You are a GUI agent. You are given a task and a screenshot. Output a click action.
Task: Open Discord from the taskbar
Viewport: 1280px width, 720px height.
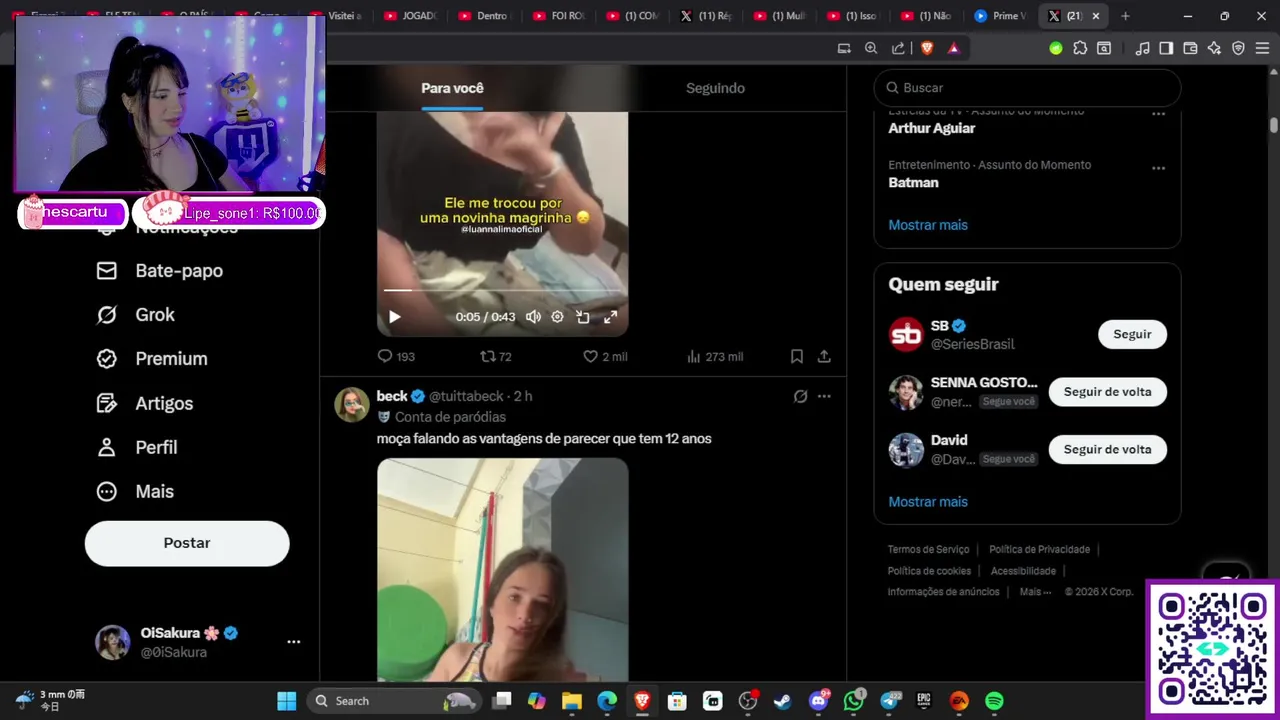tap(818, 701)
